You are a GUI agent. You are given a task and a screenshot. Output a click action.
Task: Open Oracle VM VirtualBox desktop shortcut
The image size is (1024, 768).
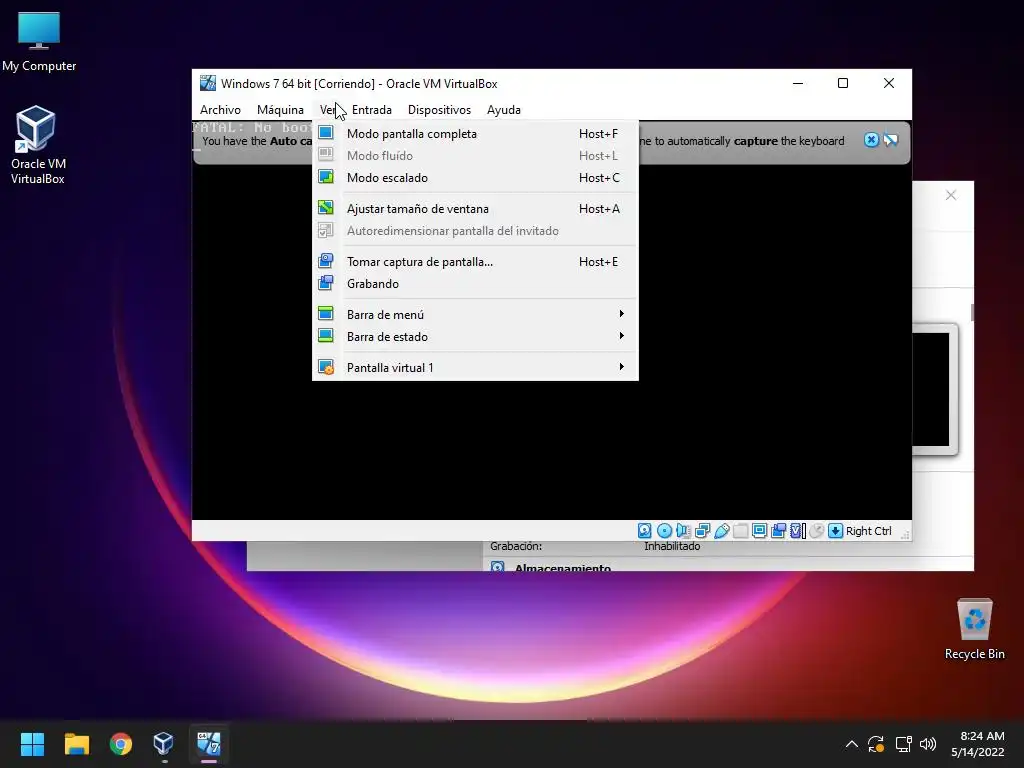point(37,145)
